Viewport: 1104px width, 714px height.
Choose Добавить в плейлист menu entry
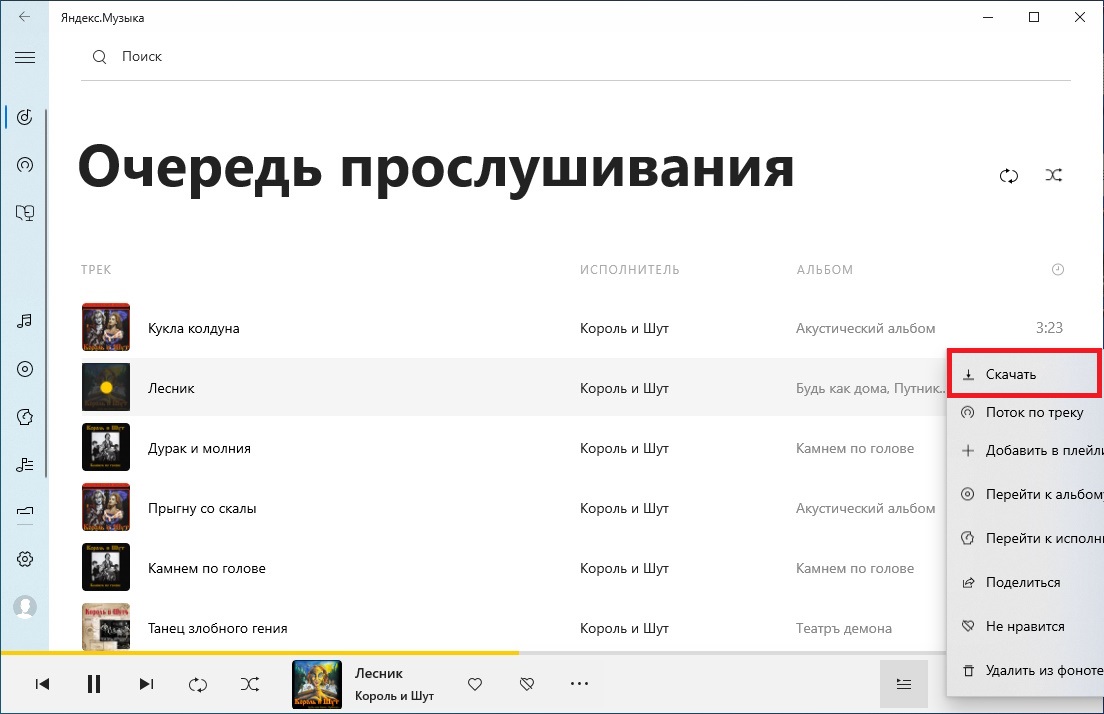coord(1025,451)
